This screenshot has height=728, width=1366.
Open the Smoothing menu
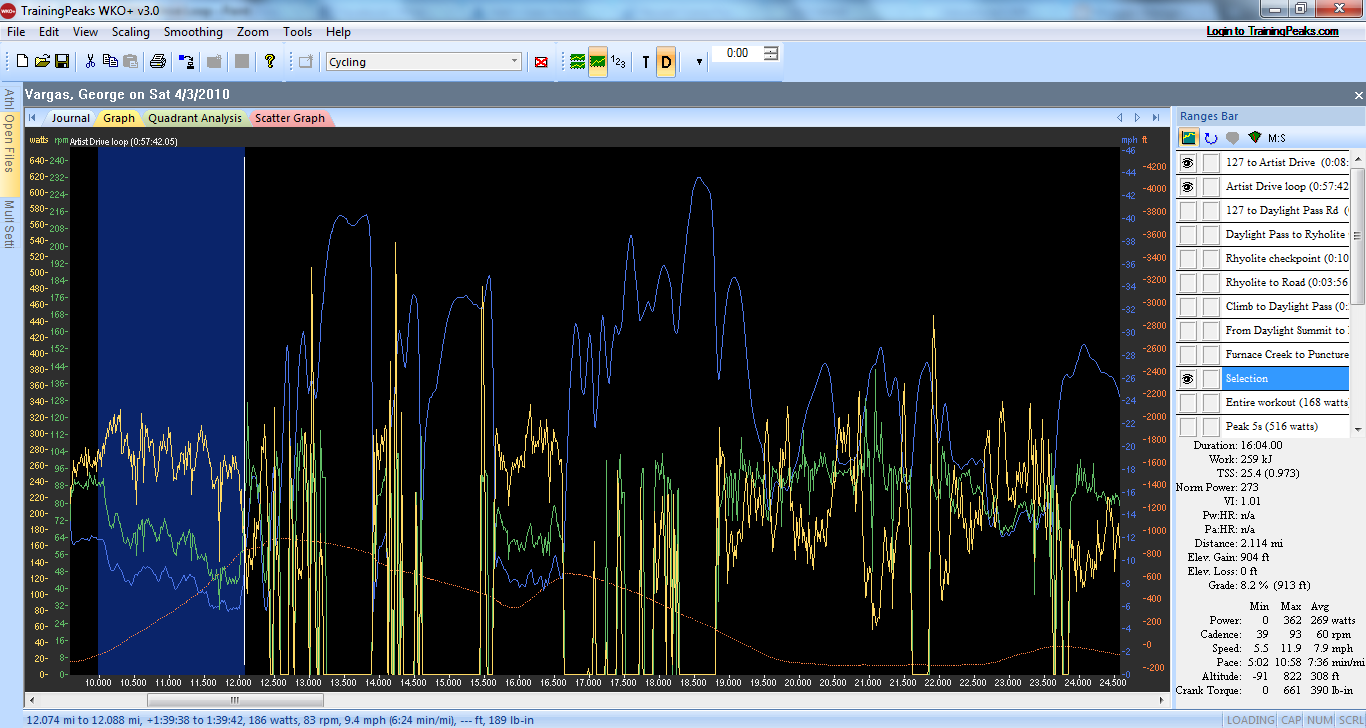[193, 32]
